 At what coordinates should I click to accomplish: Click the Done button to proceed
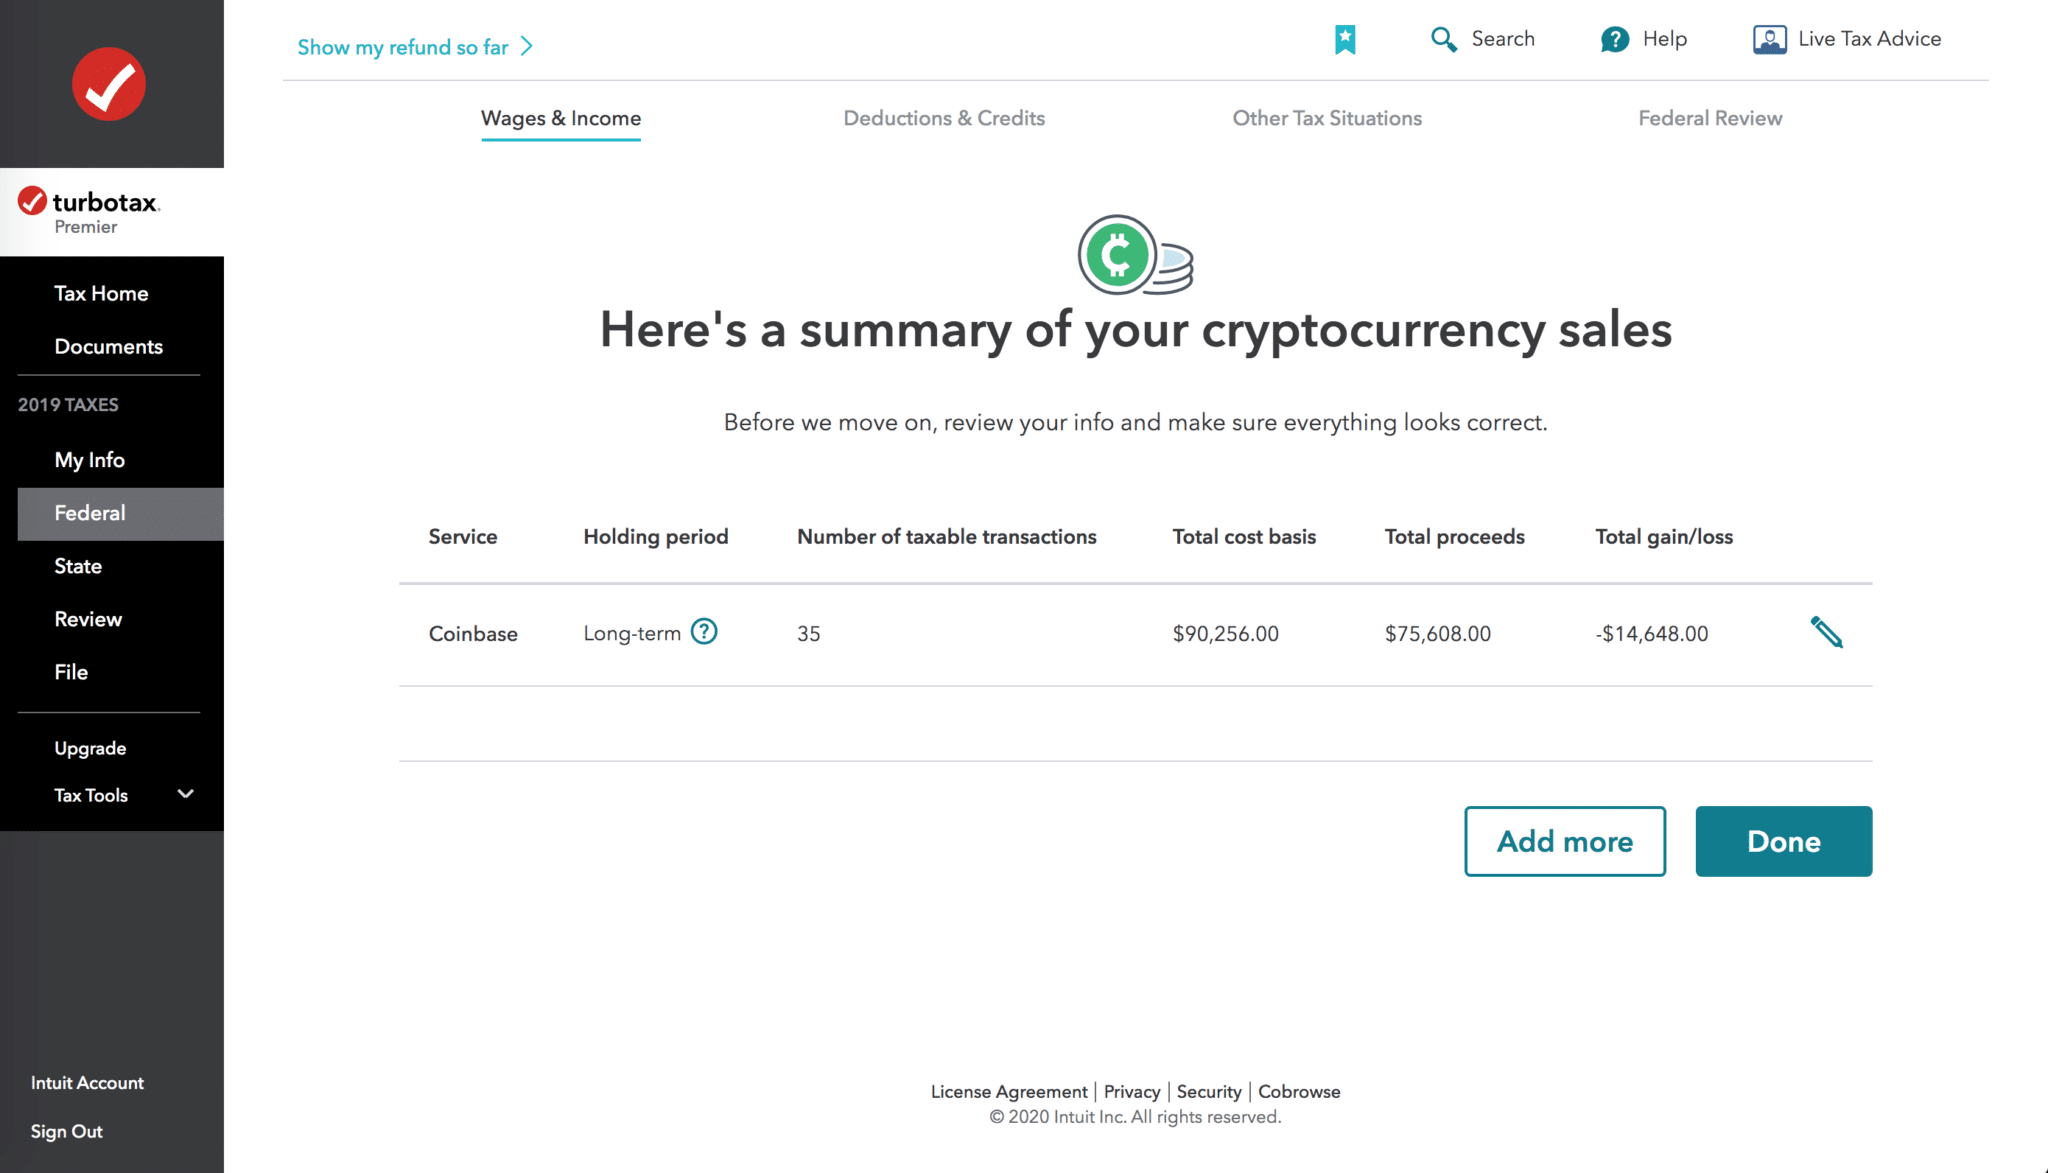[x=1784, y=841]
